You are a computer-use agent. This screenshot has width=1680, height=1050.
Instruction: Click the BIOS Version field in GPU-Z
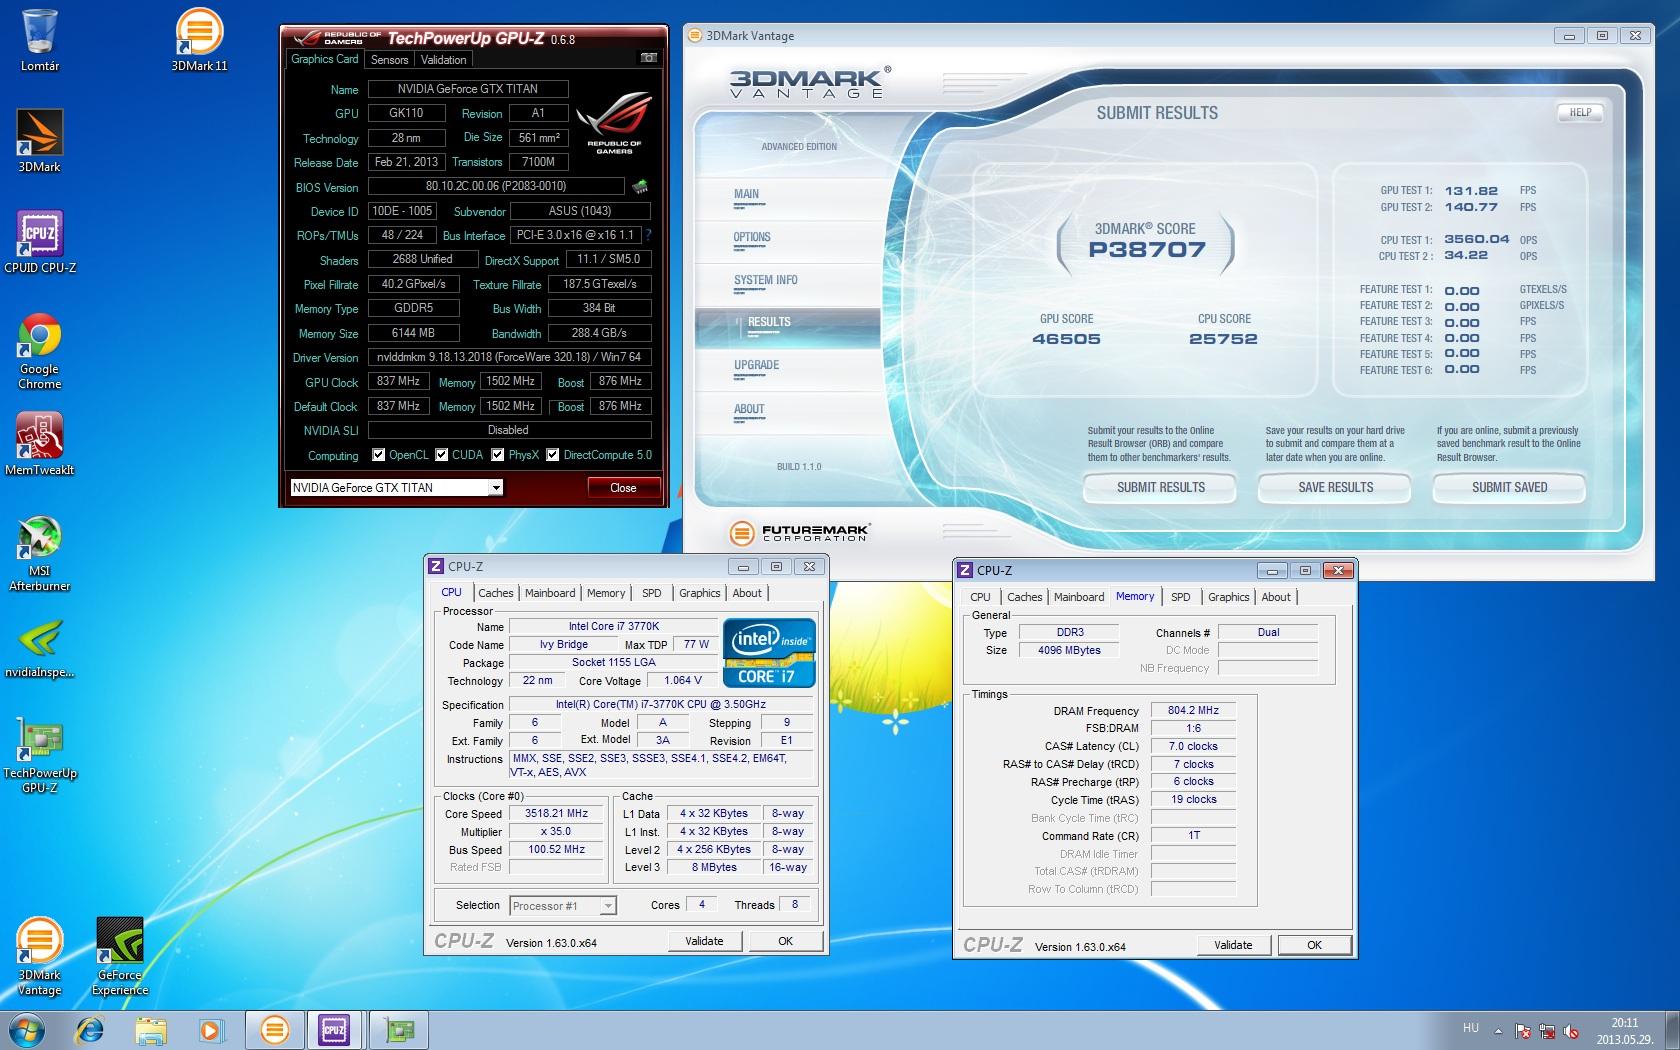point(496,186)
